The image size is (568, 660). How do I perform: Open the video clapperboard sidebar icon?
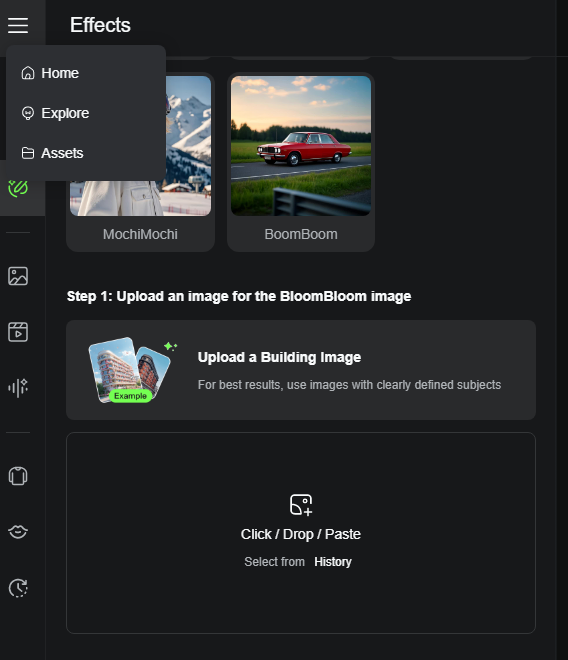[18, 332]
